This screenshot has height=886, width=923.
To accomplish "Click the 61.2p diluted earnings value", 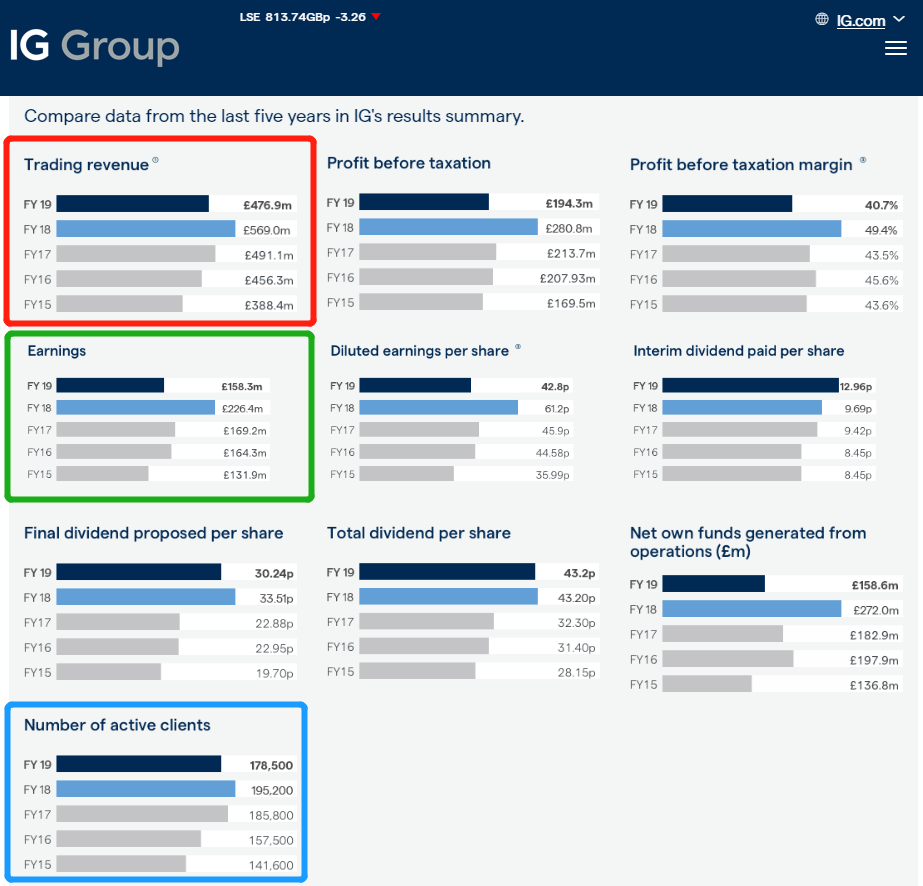I will [557, 409].
